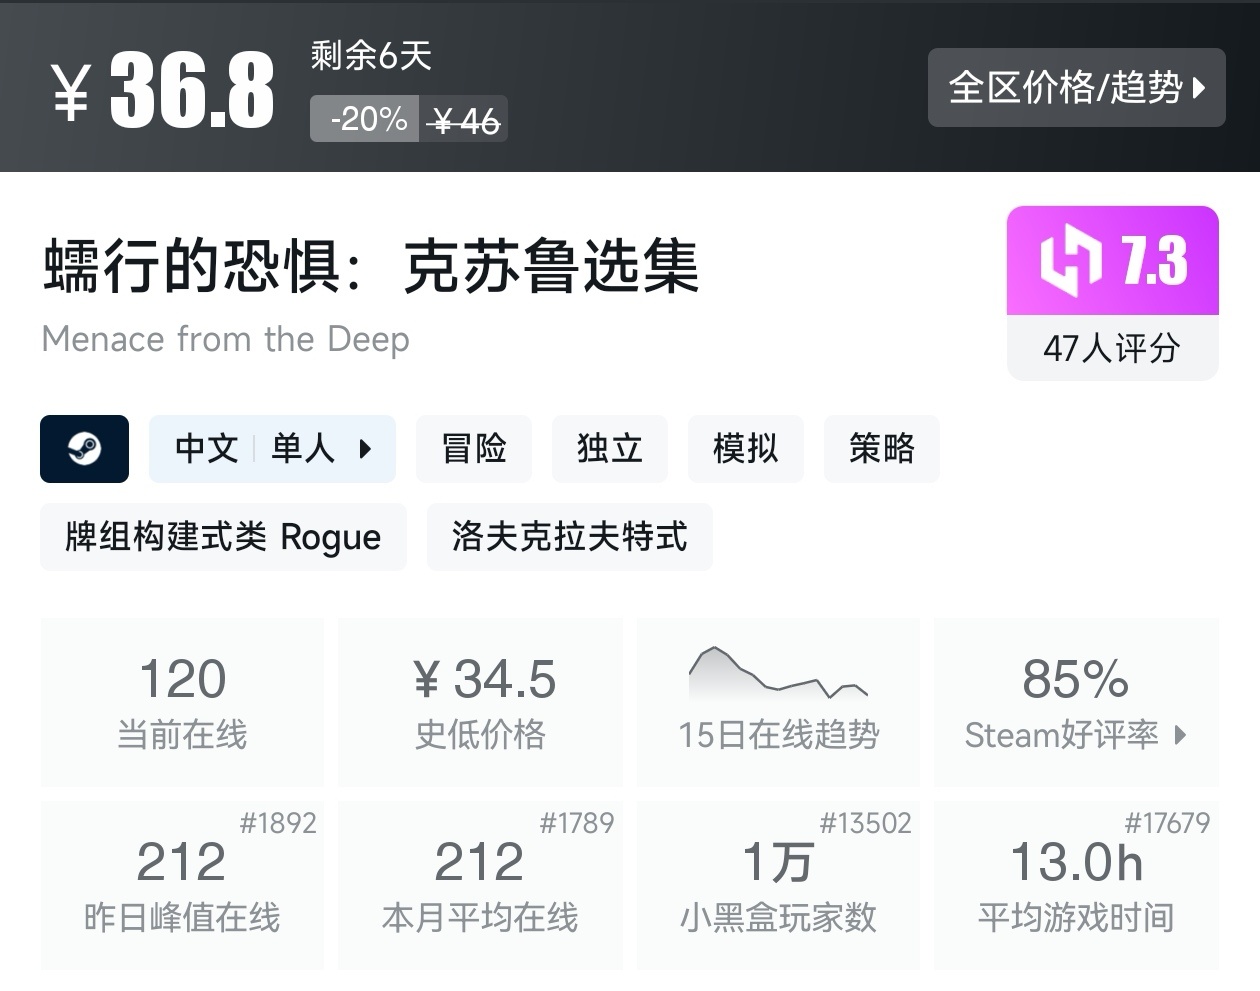
Task: Open the Steam好评率 details arrow
Action: pos(1180,735)
